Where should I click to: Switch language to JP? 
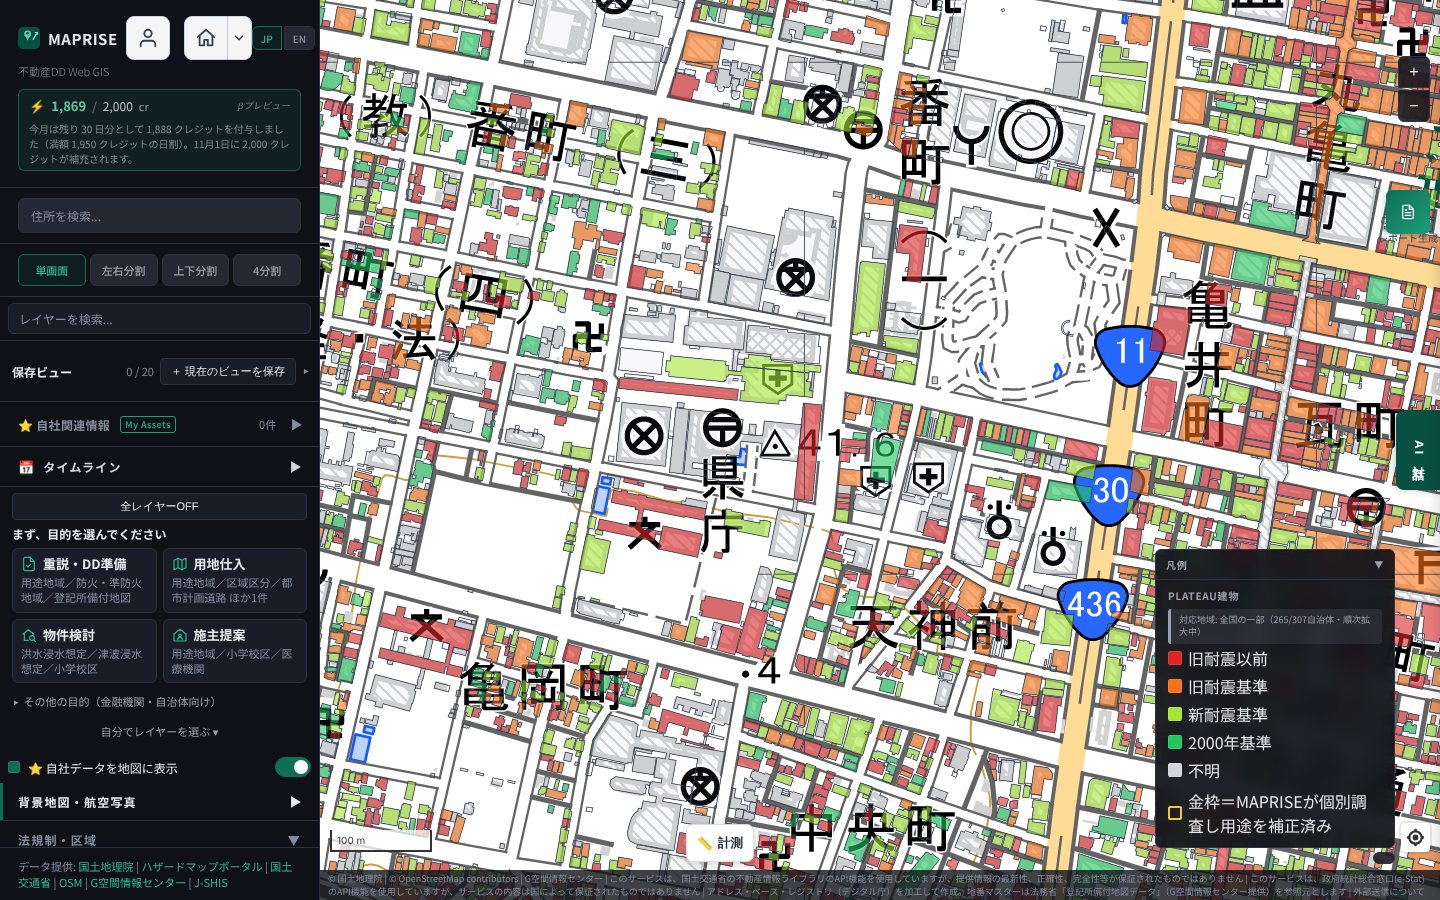pyautogui.click(x=267, y=39)
